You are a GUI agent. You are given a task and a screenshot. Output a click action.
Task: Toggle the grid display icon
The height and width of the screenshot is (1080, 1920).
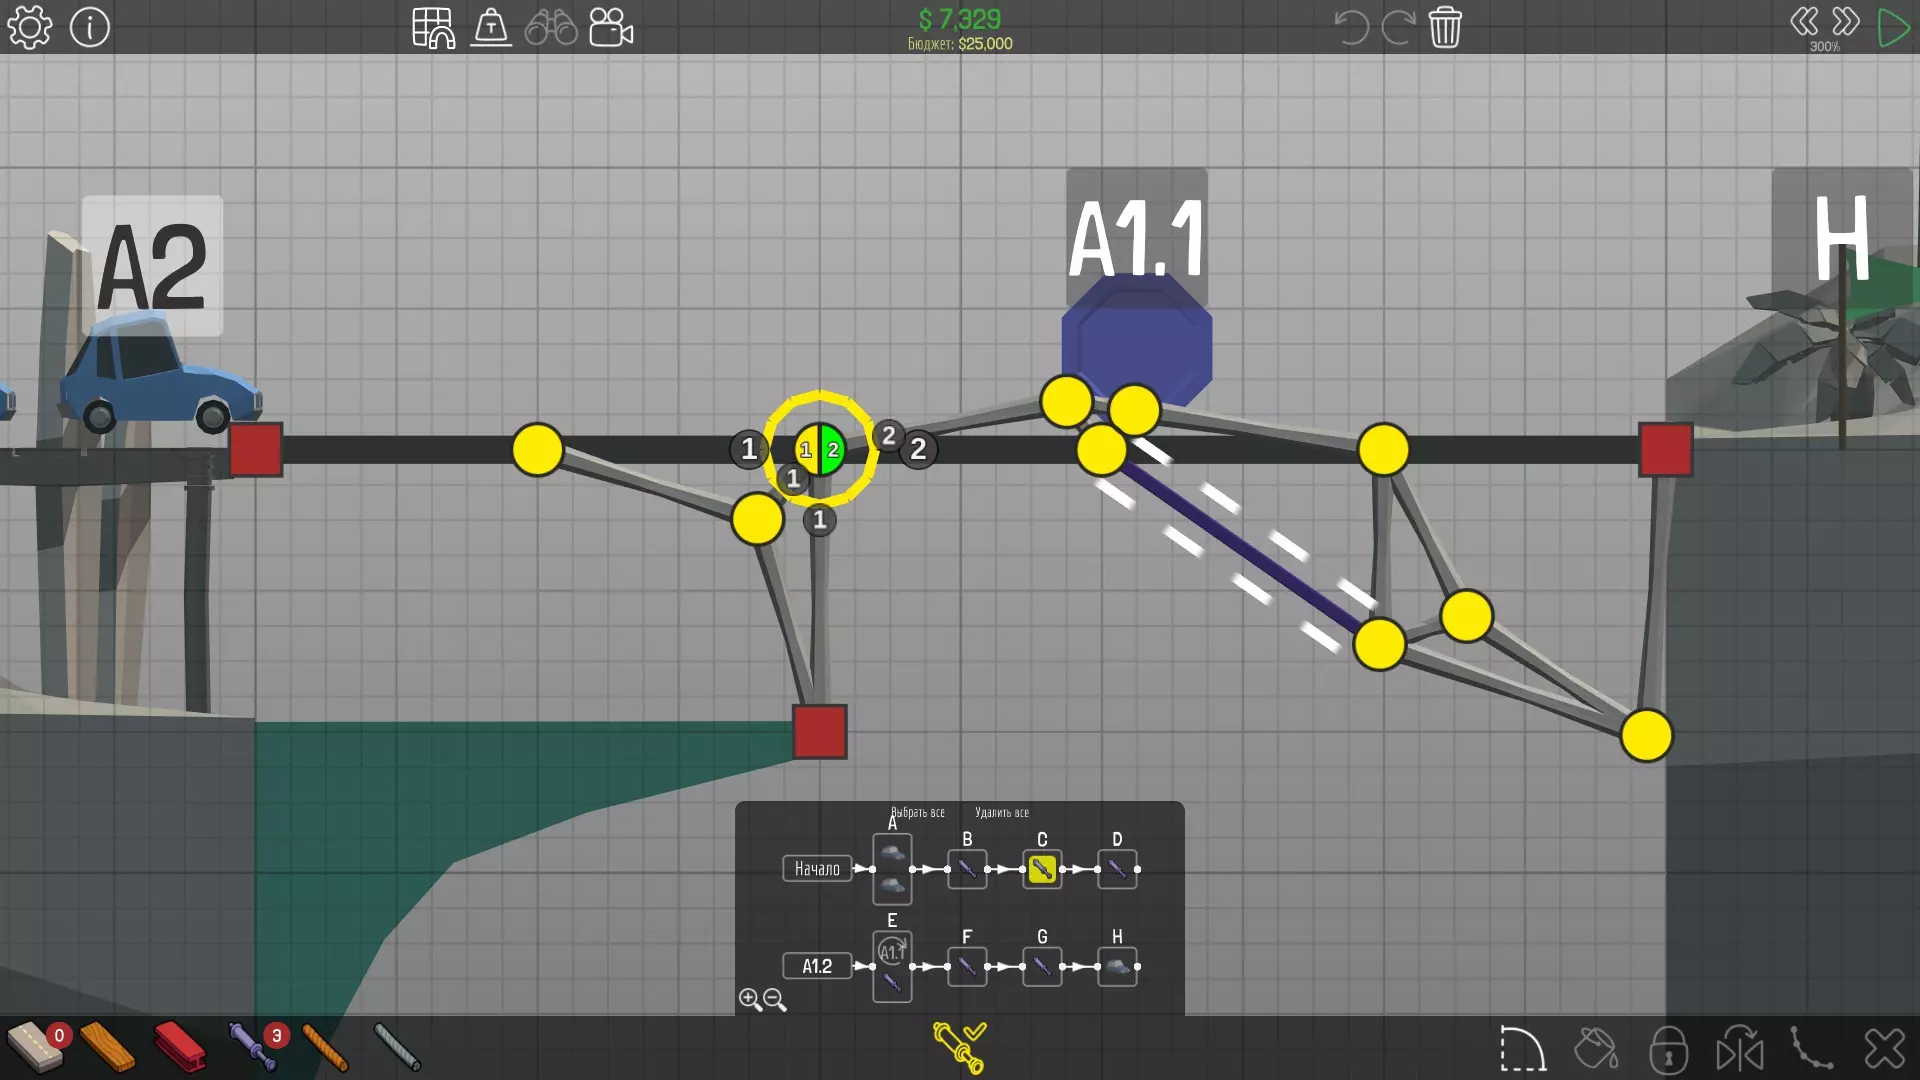433,27
